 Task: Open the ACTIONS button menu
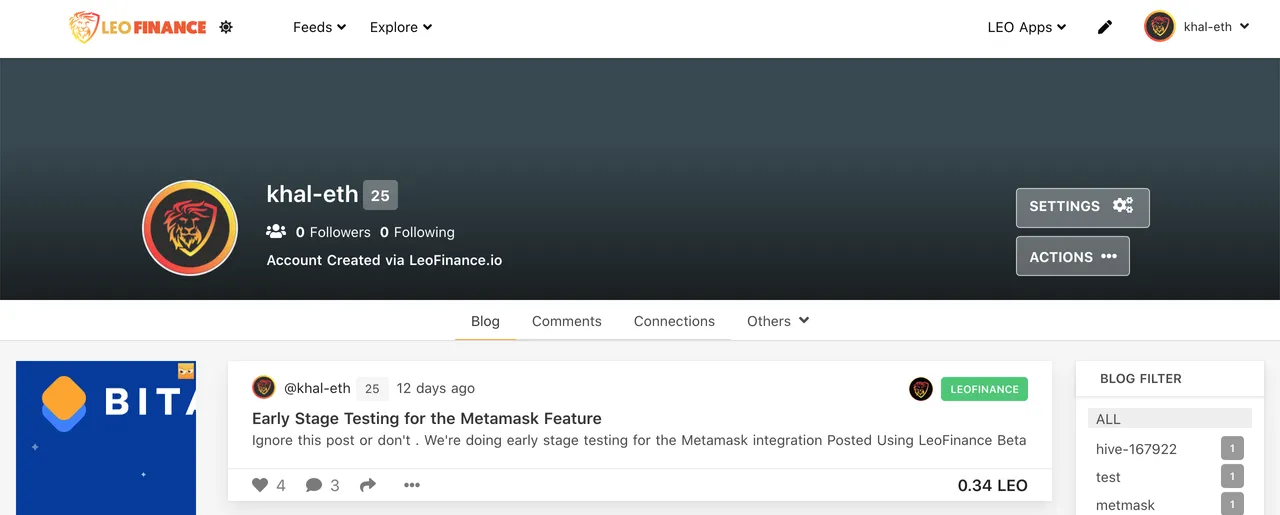(1073, 256)
